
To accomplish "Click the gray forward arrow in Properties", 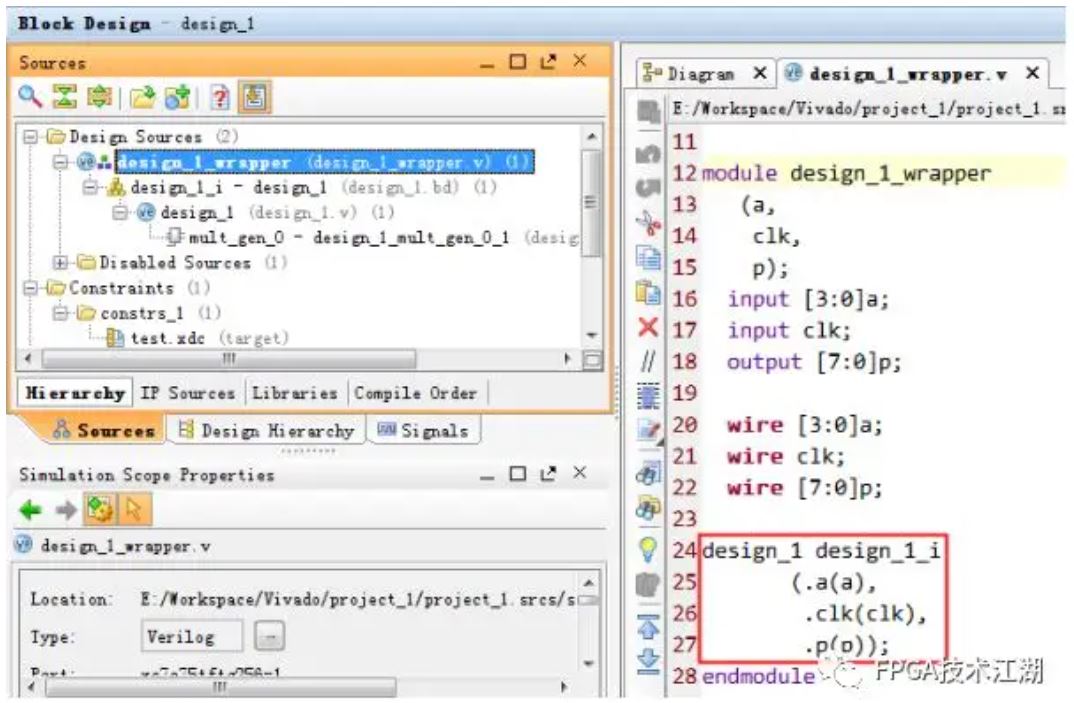I will pyautogui.click(x=66, y=510).
